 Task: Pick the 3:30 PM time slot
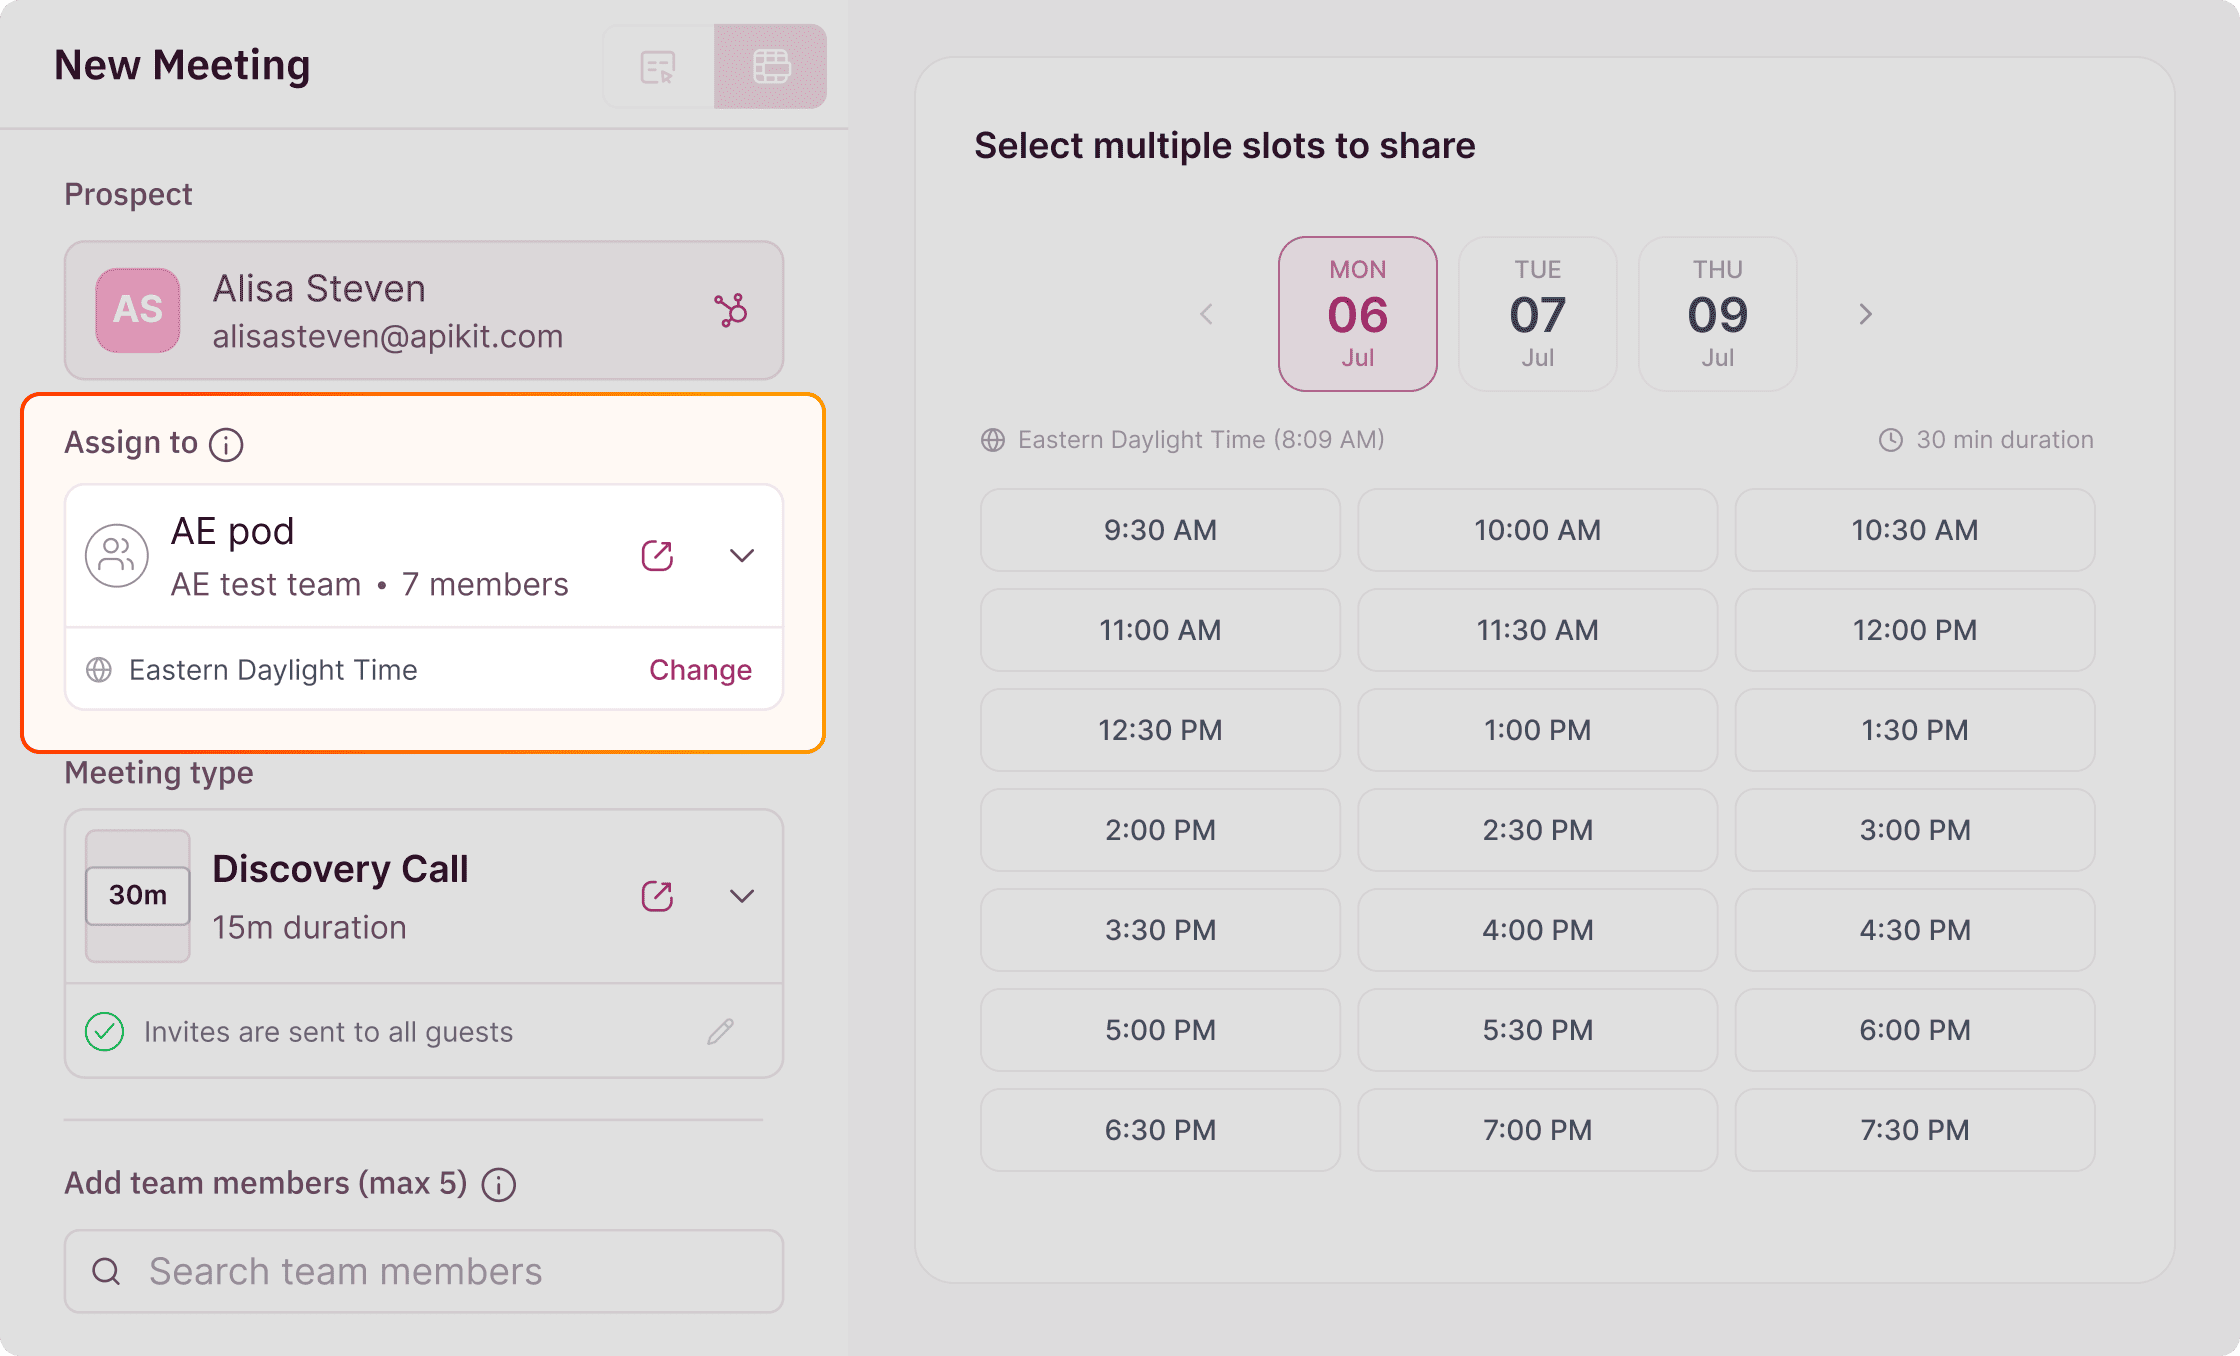pyautogui.click(x=1160, y=930)
